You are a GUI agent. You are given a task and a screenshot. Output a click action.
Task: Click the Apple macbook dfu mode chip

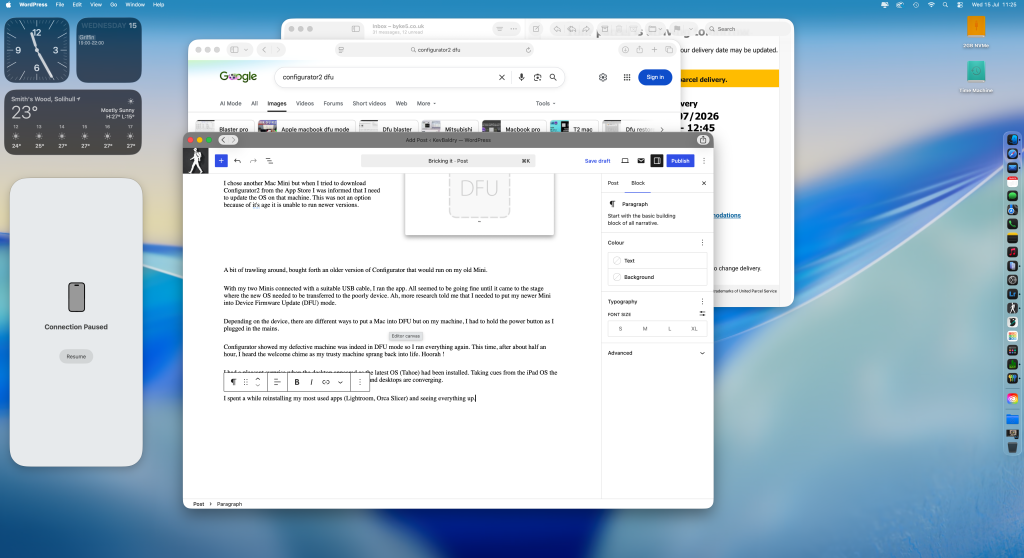306,128
